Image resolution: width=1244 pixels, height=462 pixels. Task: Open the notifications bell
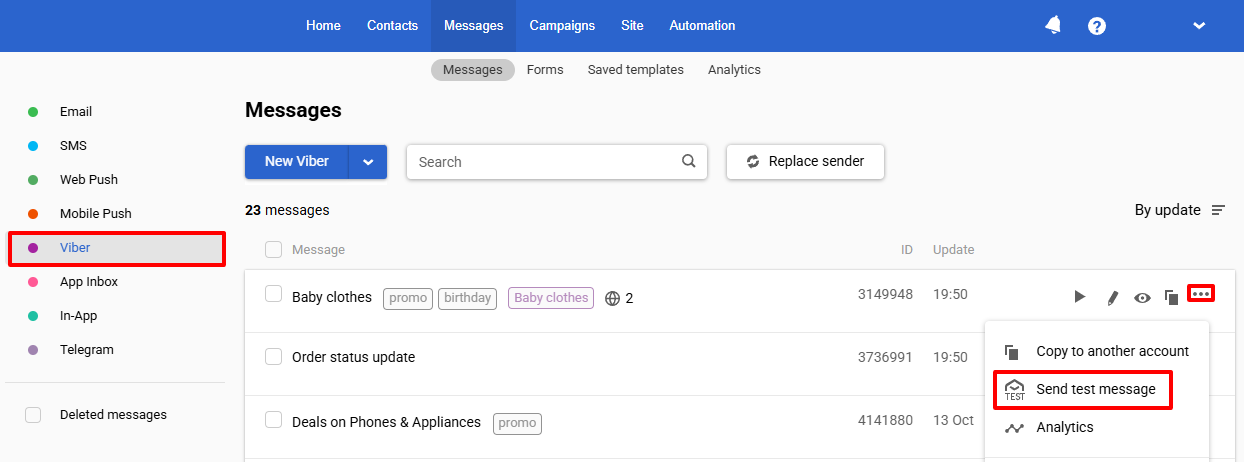coord(1053,25)
